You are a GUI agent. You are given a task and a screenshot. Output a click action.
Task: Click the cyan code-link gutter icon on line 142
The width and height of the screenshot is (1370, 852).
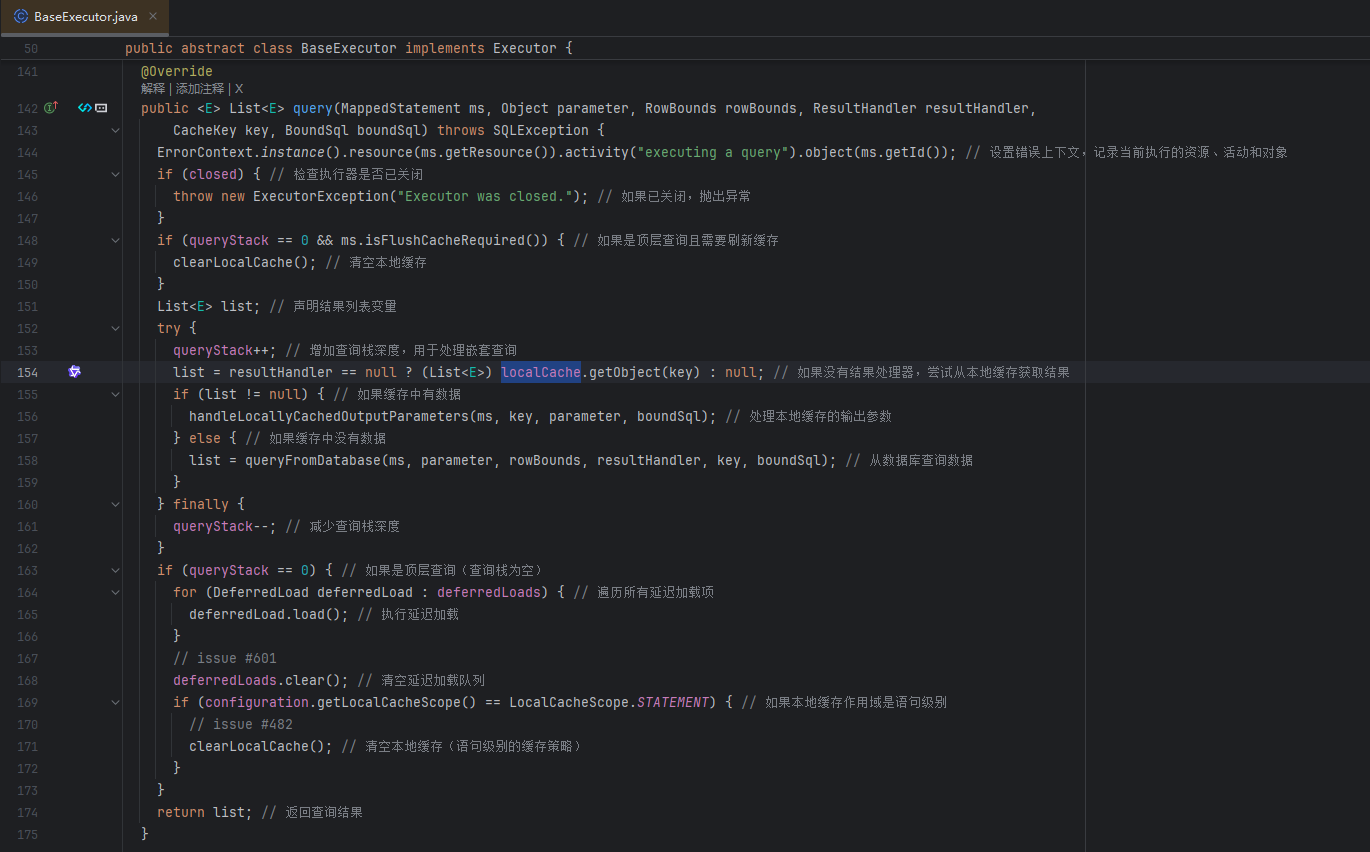[x=85, y=108]
